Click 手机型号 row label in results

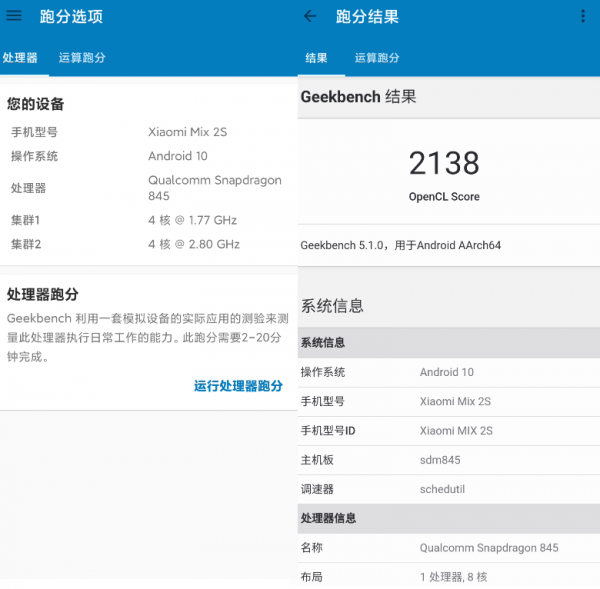tap(323, 401)
